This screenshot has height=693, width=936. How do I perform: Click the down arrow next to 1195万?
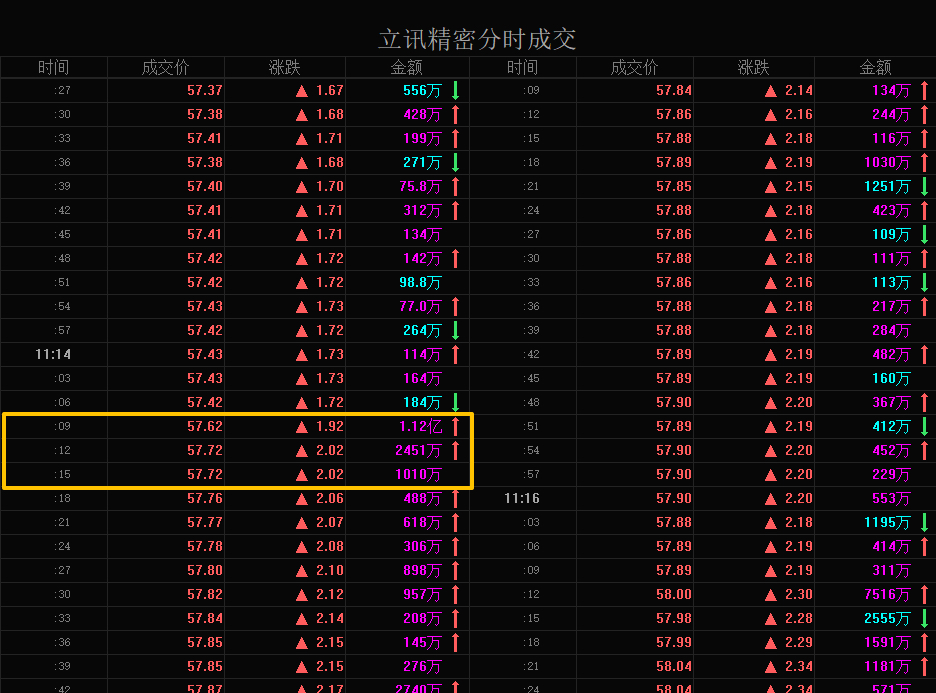pos(925,522)
